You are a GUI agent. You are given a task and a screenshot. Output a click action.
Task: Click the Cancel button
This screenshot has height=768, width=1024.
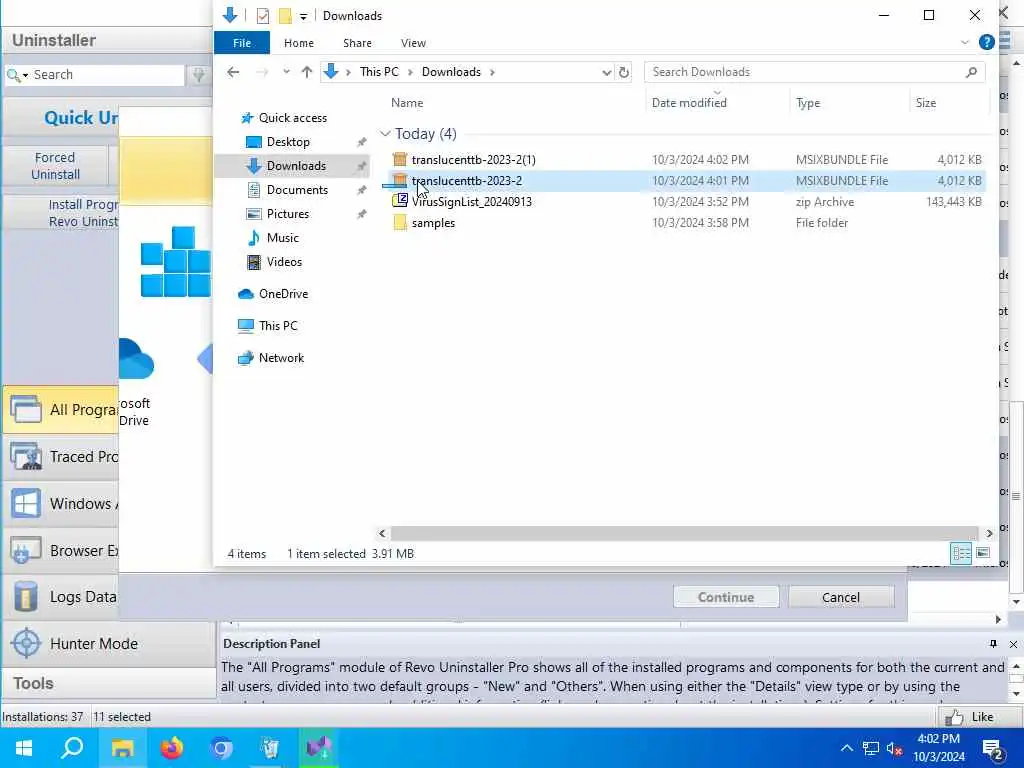point(840,597)
